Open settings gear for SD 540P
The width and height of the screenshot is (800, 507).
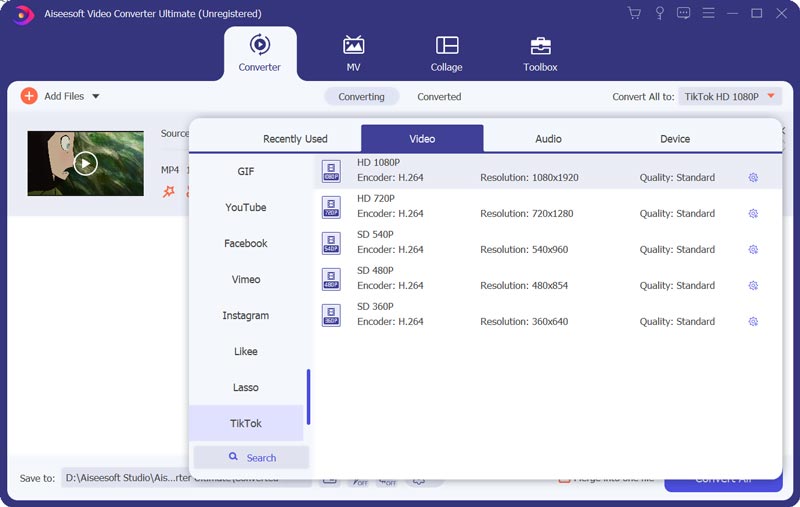753,249
